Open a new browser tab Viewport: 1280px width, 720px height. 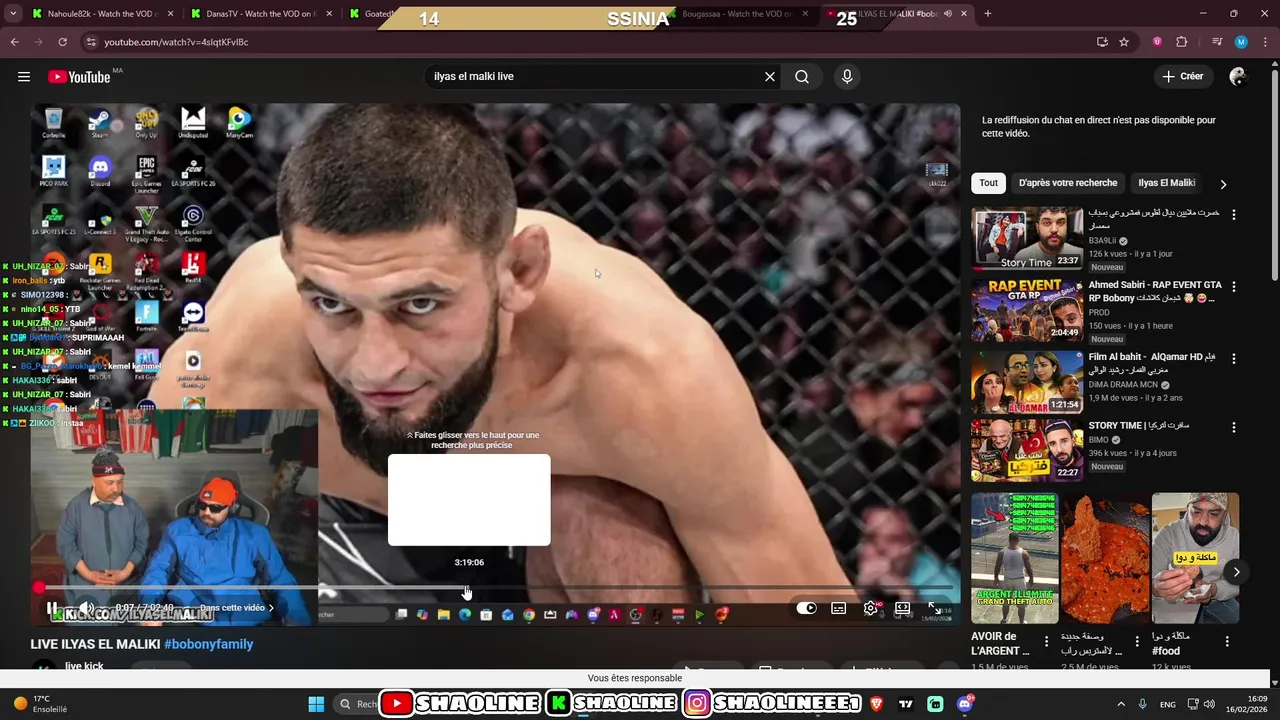pos(988,14)
